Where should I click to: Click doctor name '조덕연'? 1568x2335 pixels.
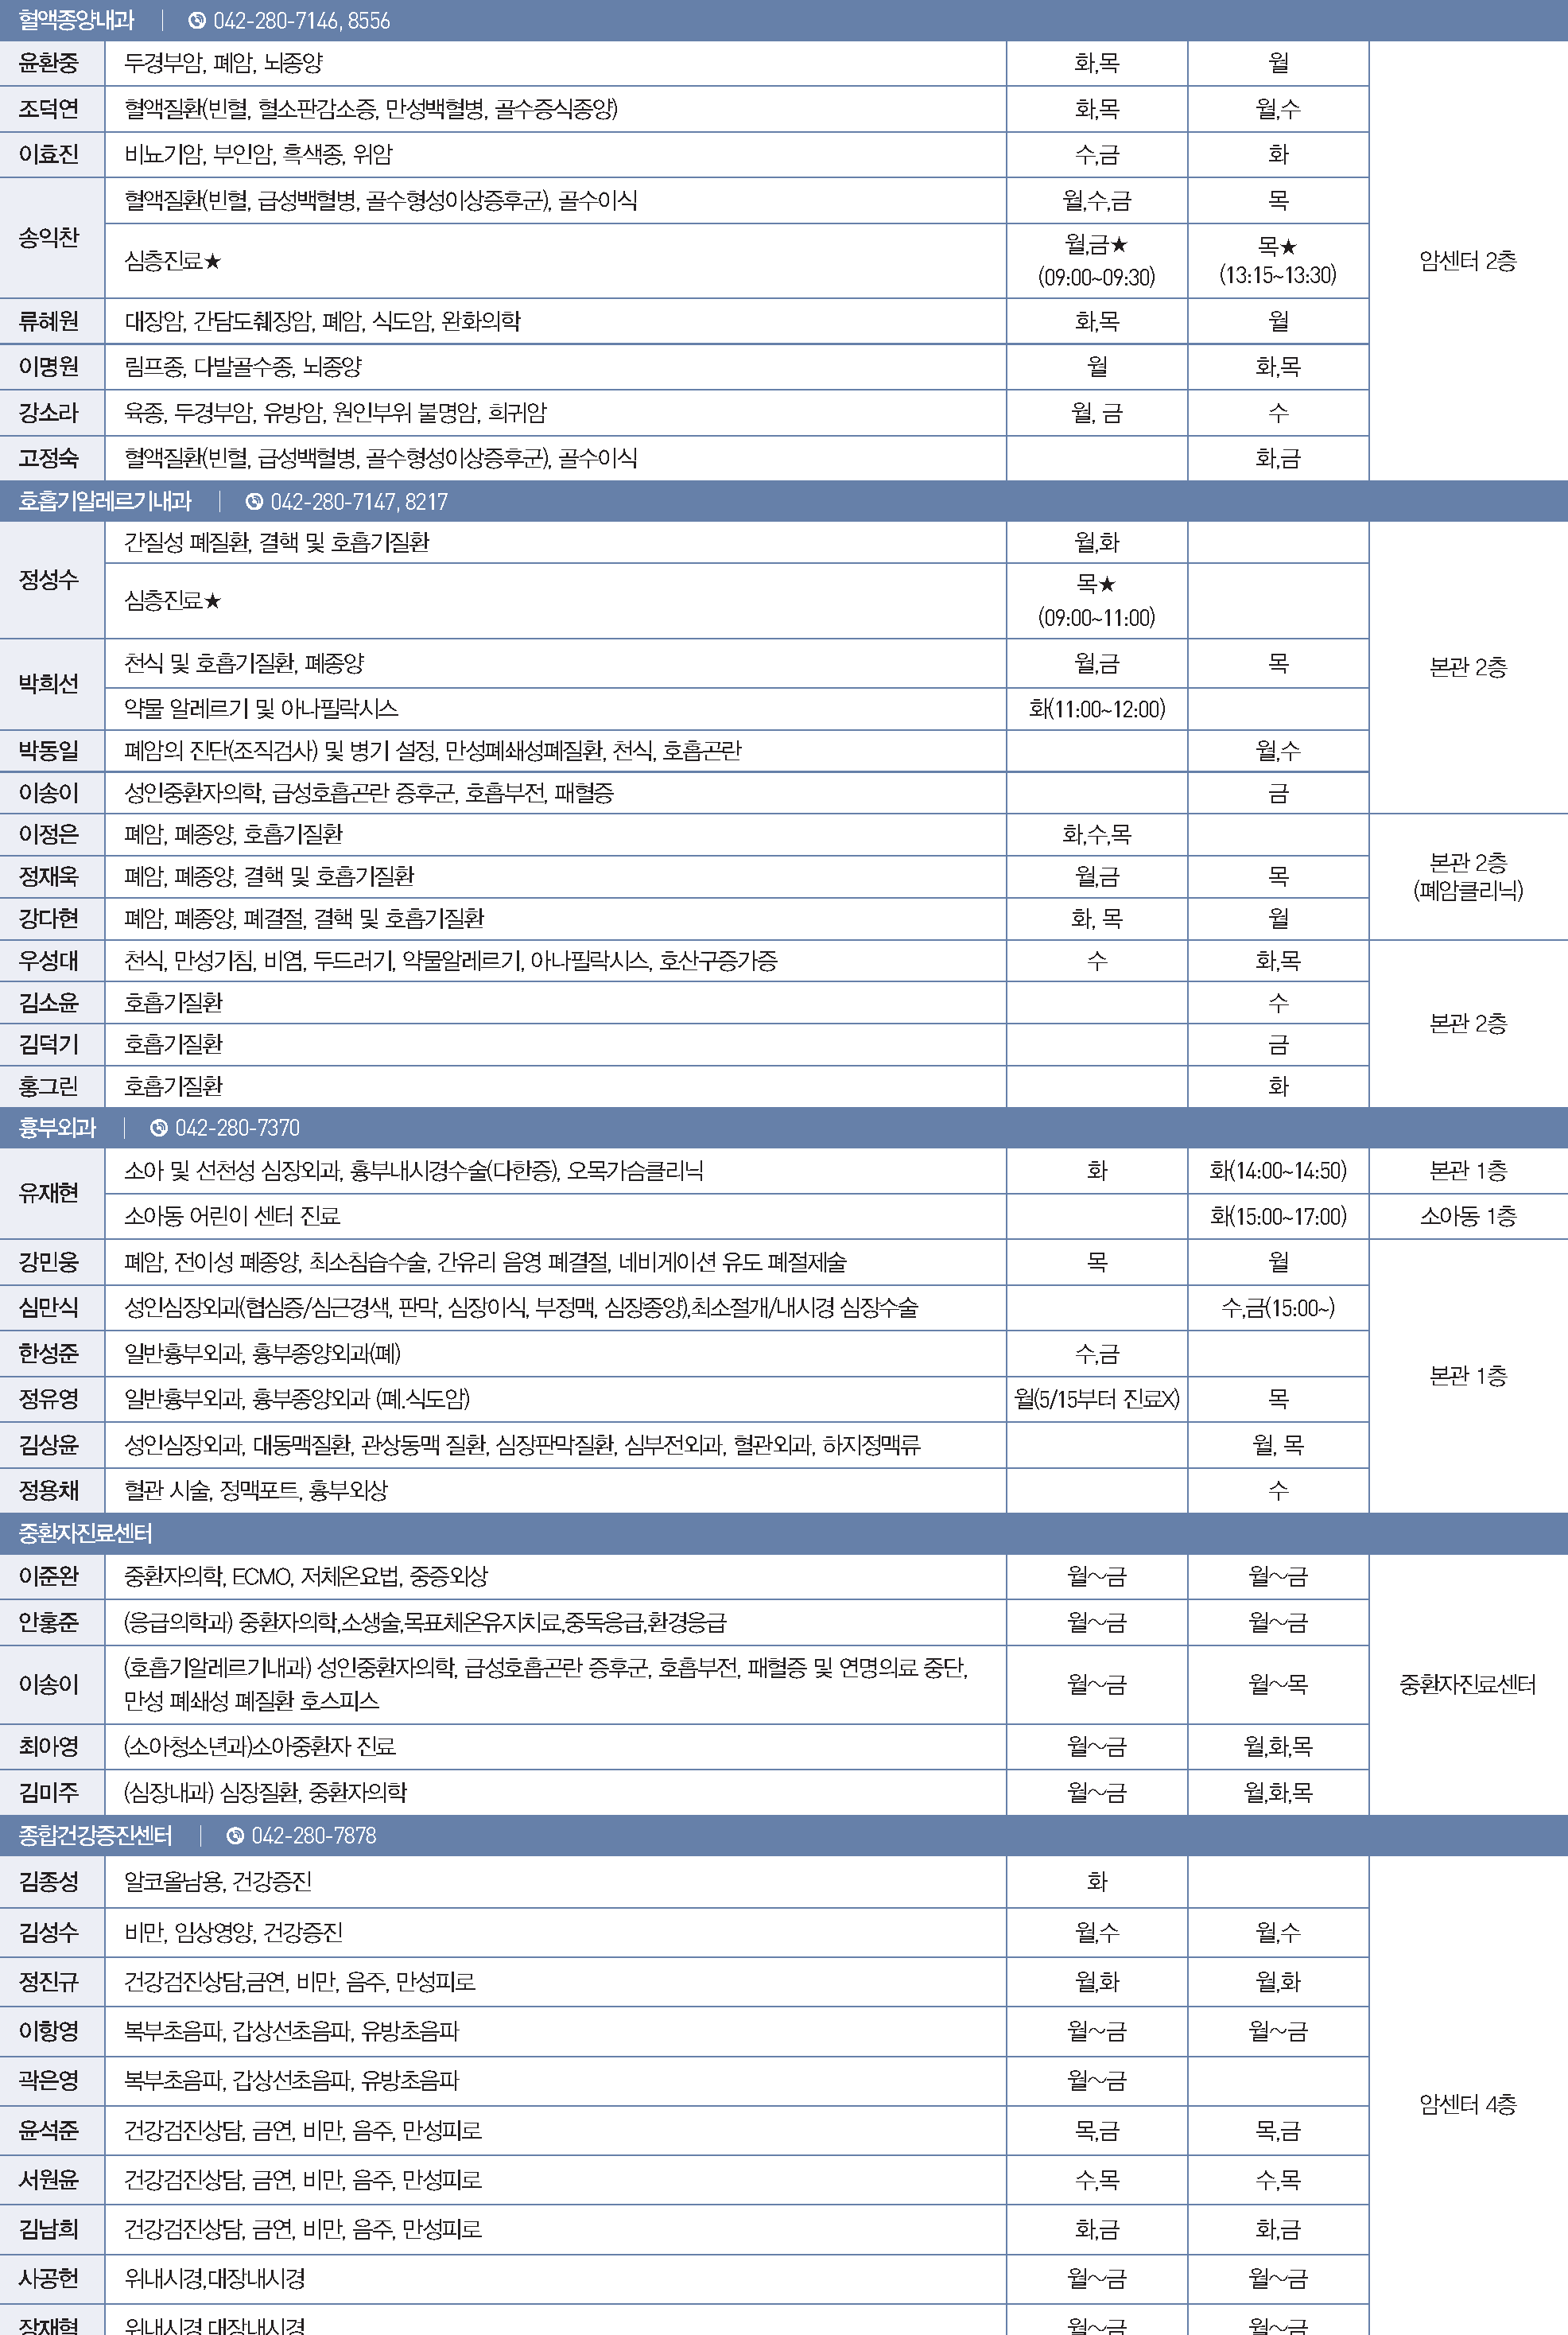pyautogui.click(x=48, y=109)
